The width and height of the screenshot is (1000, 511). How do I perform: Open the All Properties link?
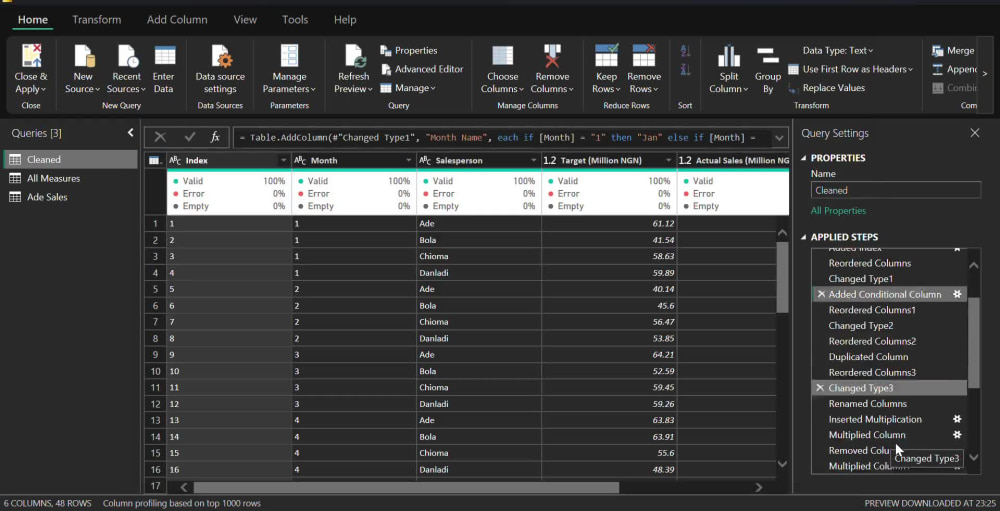[838, 211]
